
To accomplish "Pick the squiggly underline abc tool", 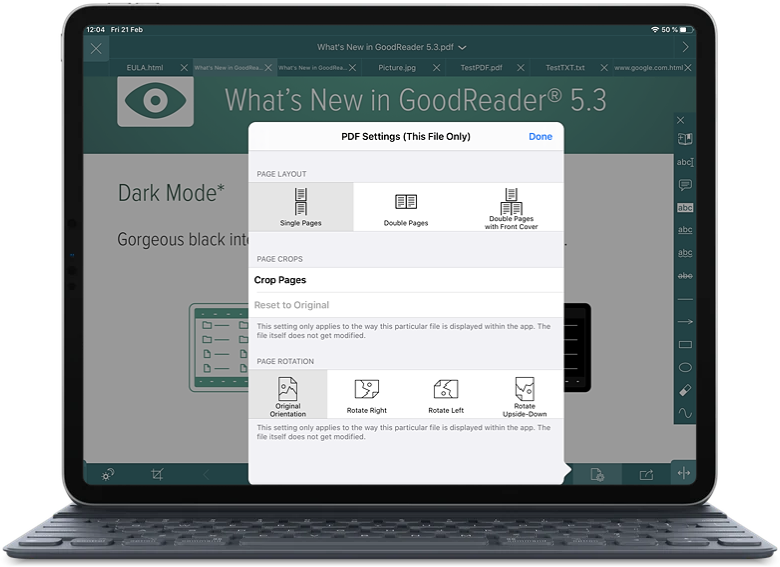I will tap(685, 253).
